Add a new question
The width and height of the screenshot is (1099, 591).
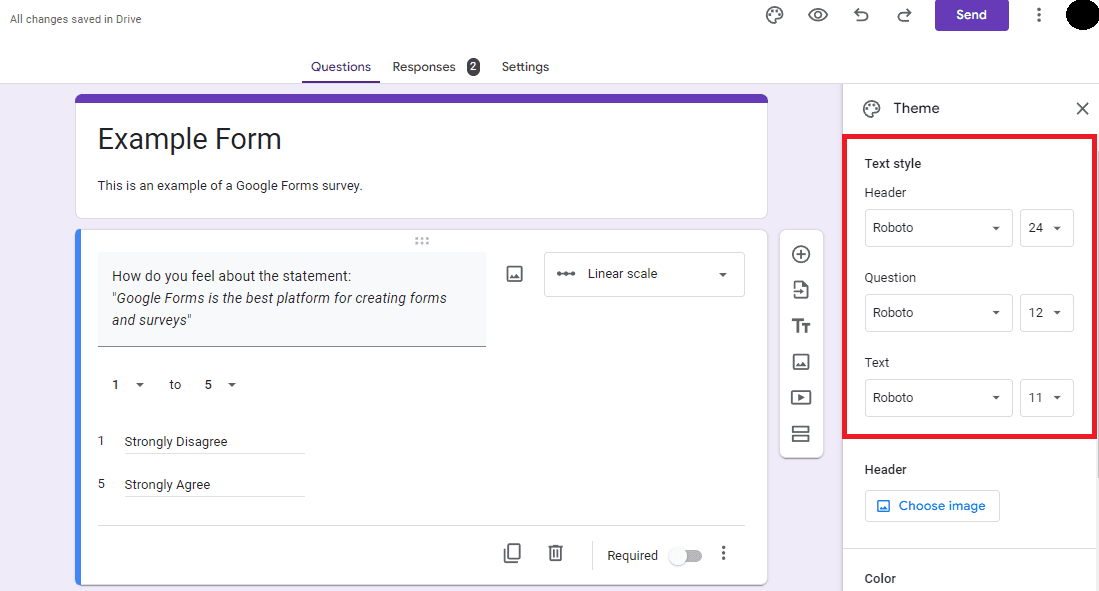pyautogui.click(x=801, y=254)
